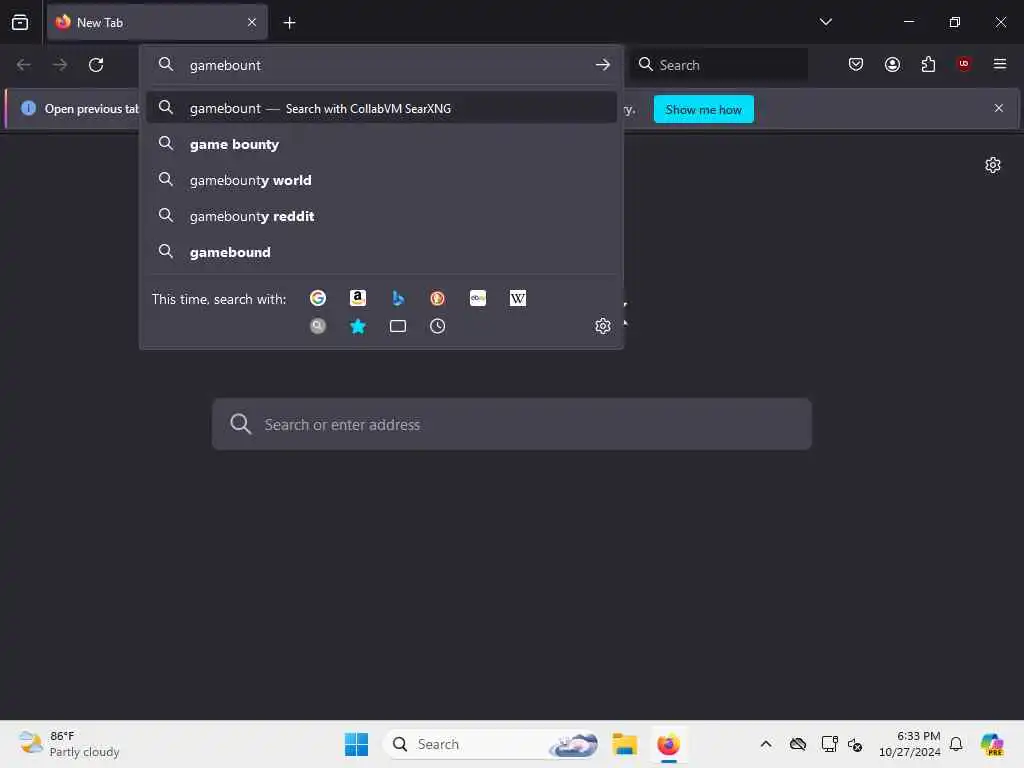Search this time with eBay
The height and width of the screenshot is (768, 1024).
point(477,298)
